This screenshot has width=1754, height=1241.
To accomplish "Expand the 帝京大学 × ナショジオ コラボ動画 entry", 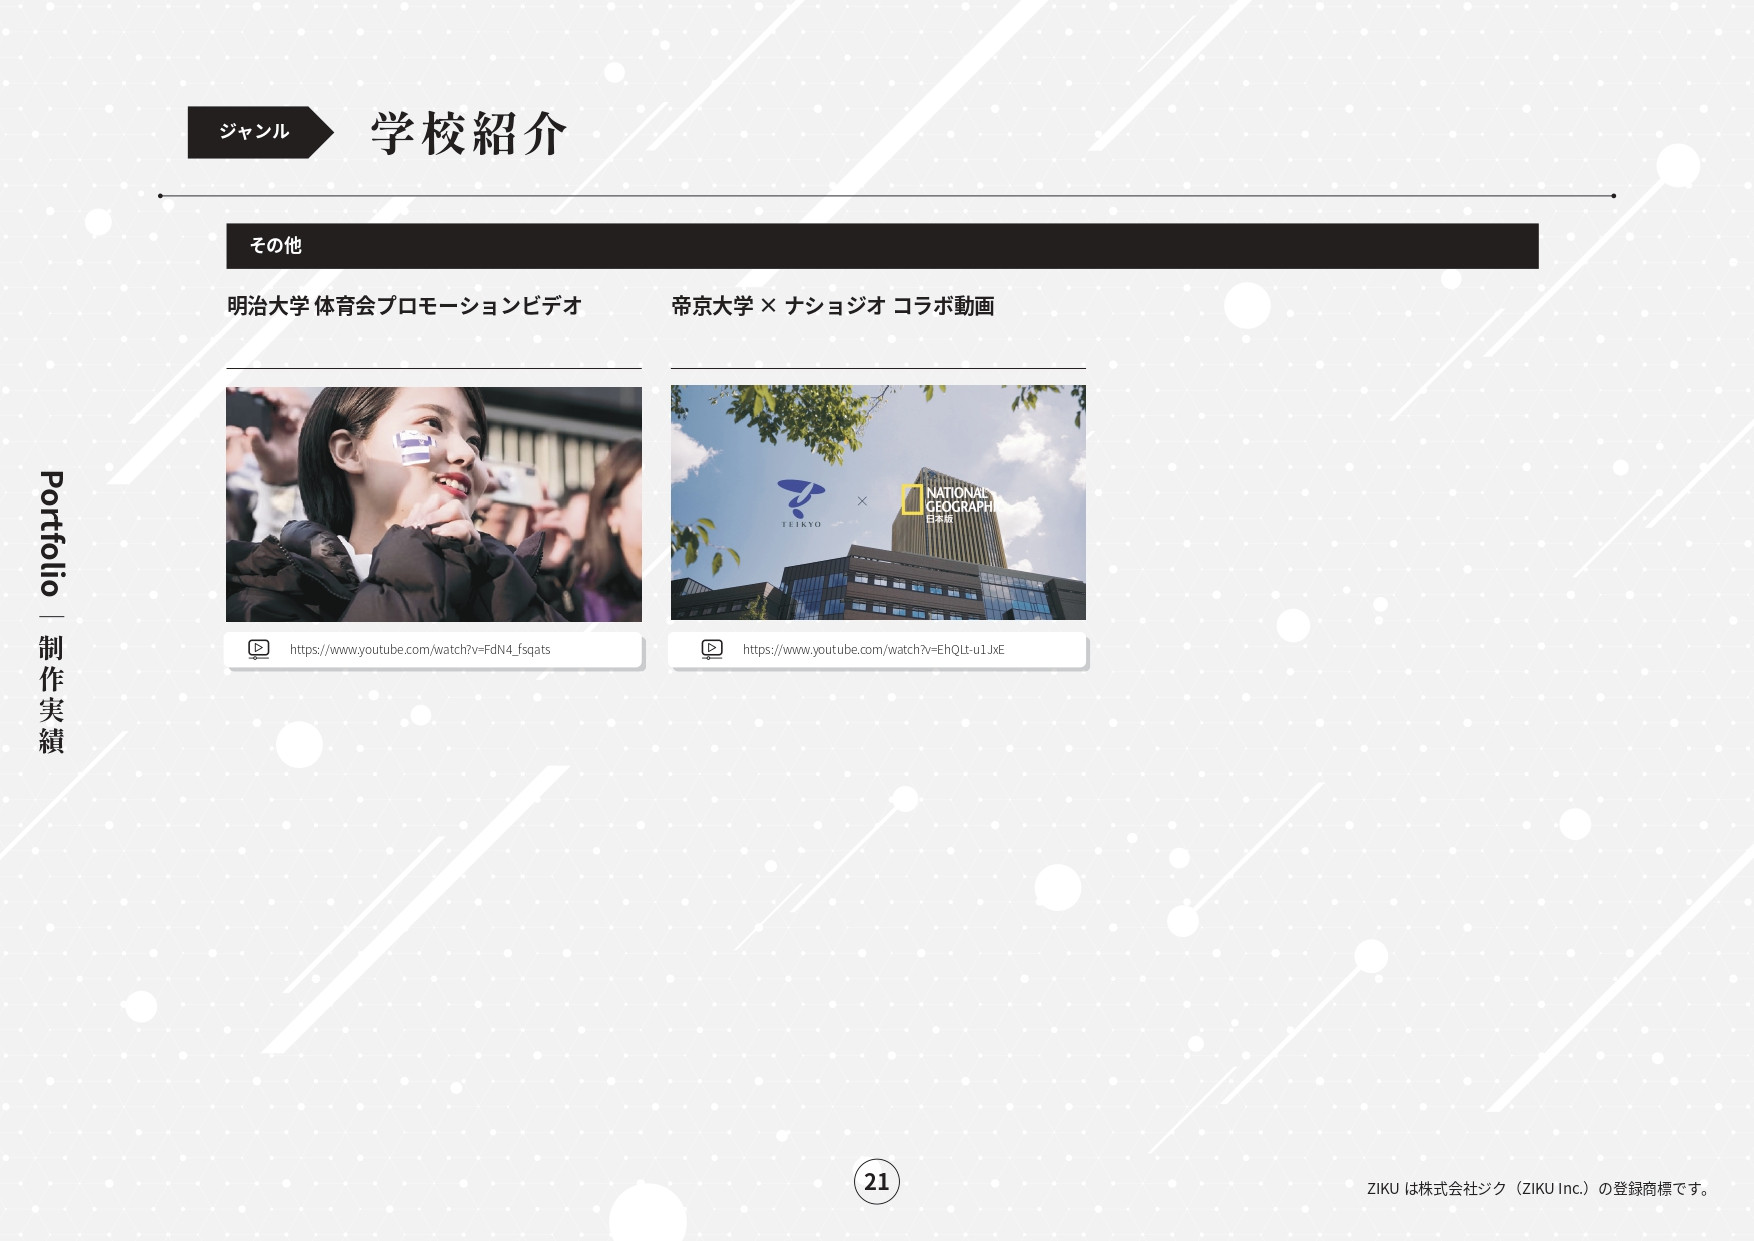I will tap(833, 305).
